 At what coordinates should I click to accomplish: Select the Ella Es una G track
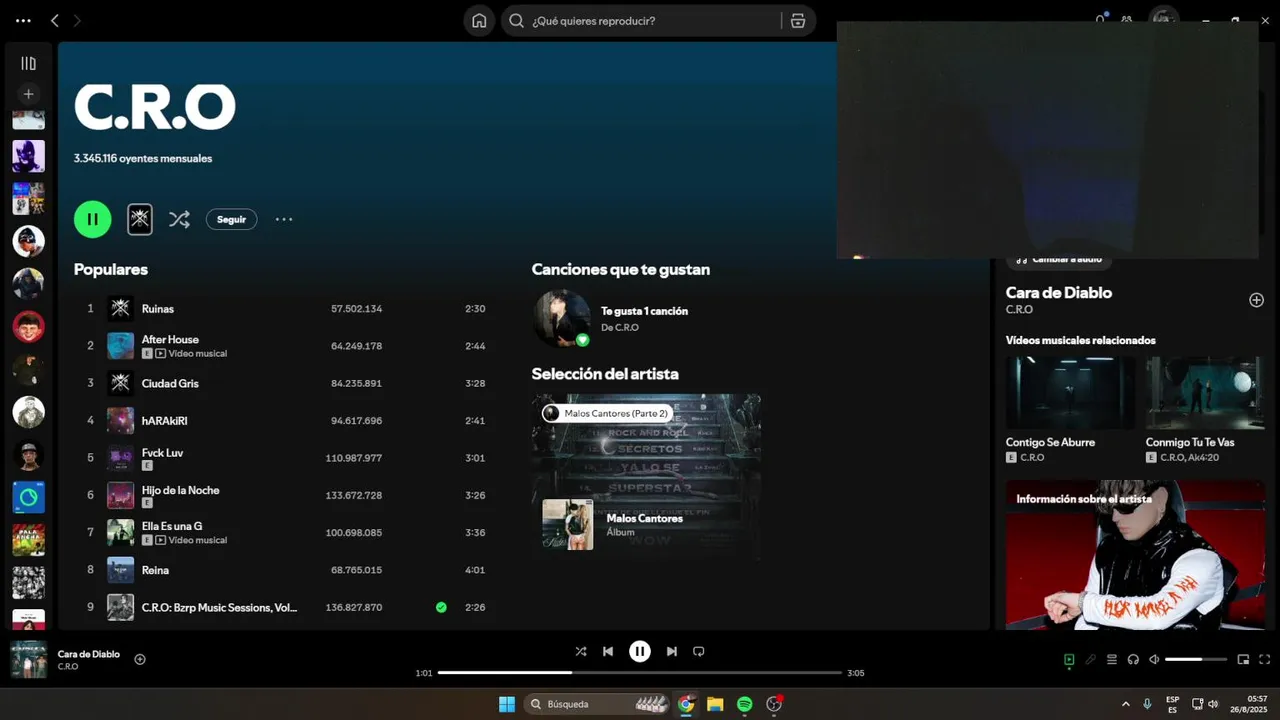(x=172, y=526)
